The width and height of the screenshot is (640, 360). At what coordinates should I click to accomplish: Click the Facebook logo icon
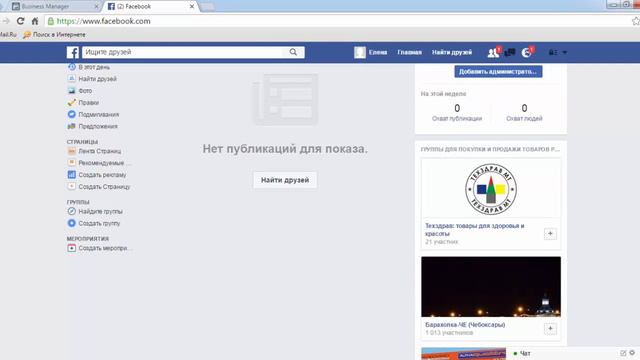(x=73, y=52)
